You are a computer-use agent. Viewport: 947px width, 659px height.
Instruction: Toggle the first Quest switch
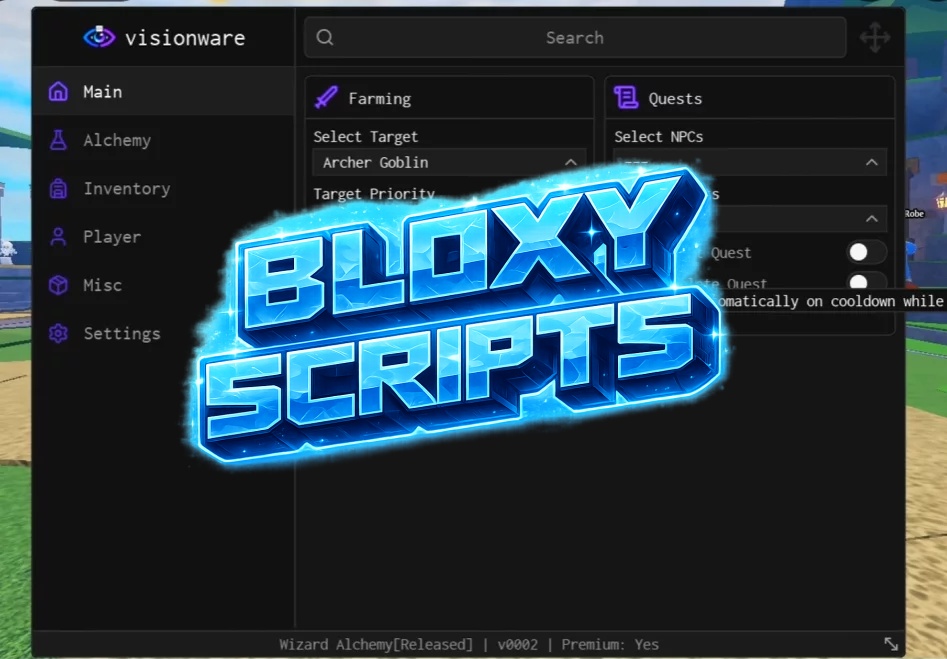pyautogui.click(x=866, y=252)
